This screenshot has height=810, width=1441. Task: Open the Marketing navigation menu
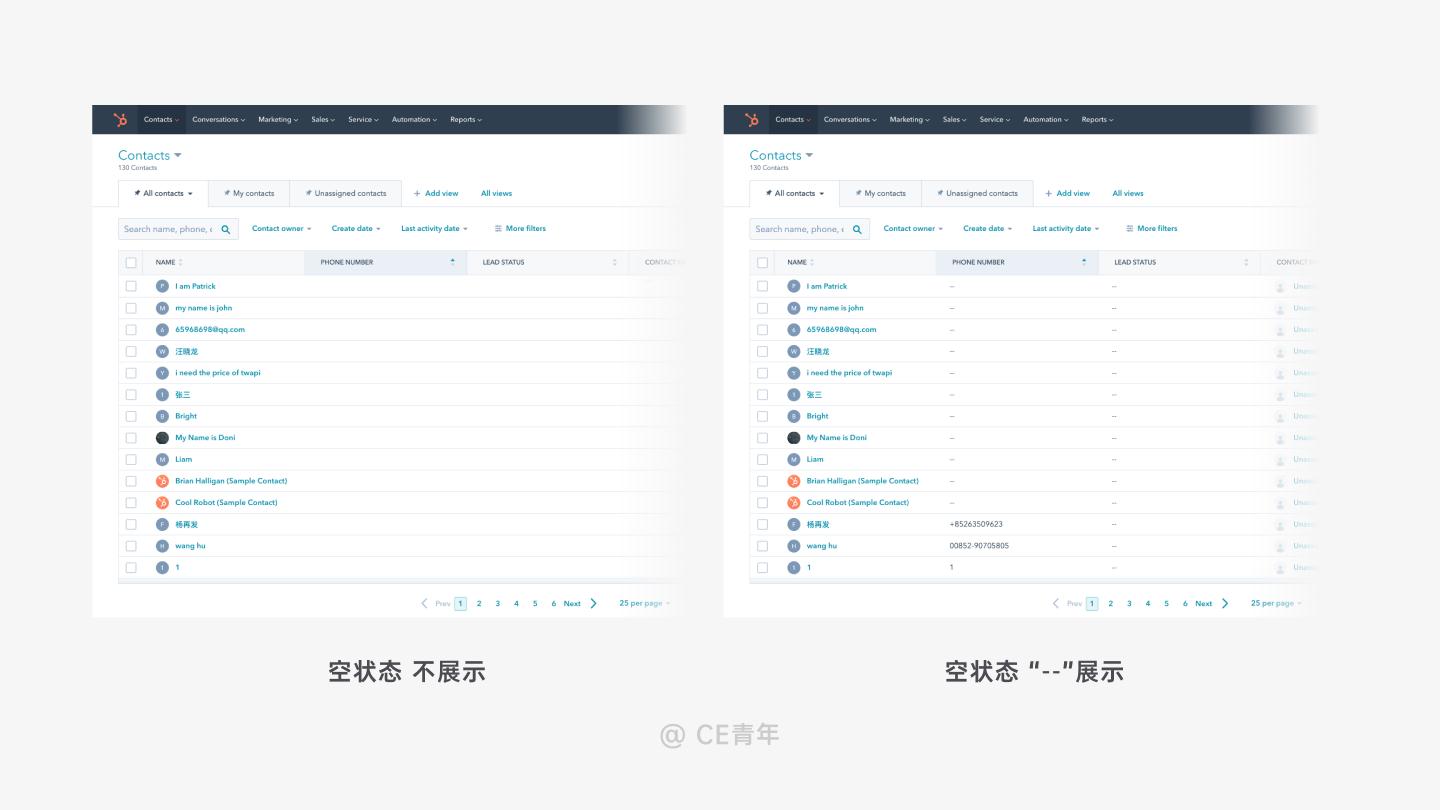point(278,119)
